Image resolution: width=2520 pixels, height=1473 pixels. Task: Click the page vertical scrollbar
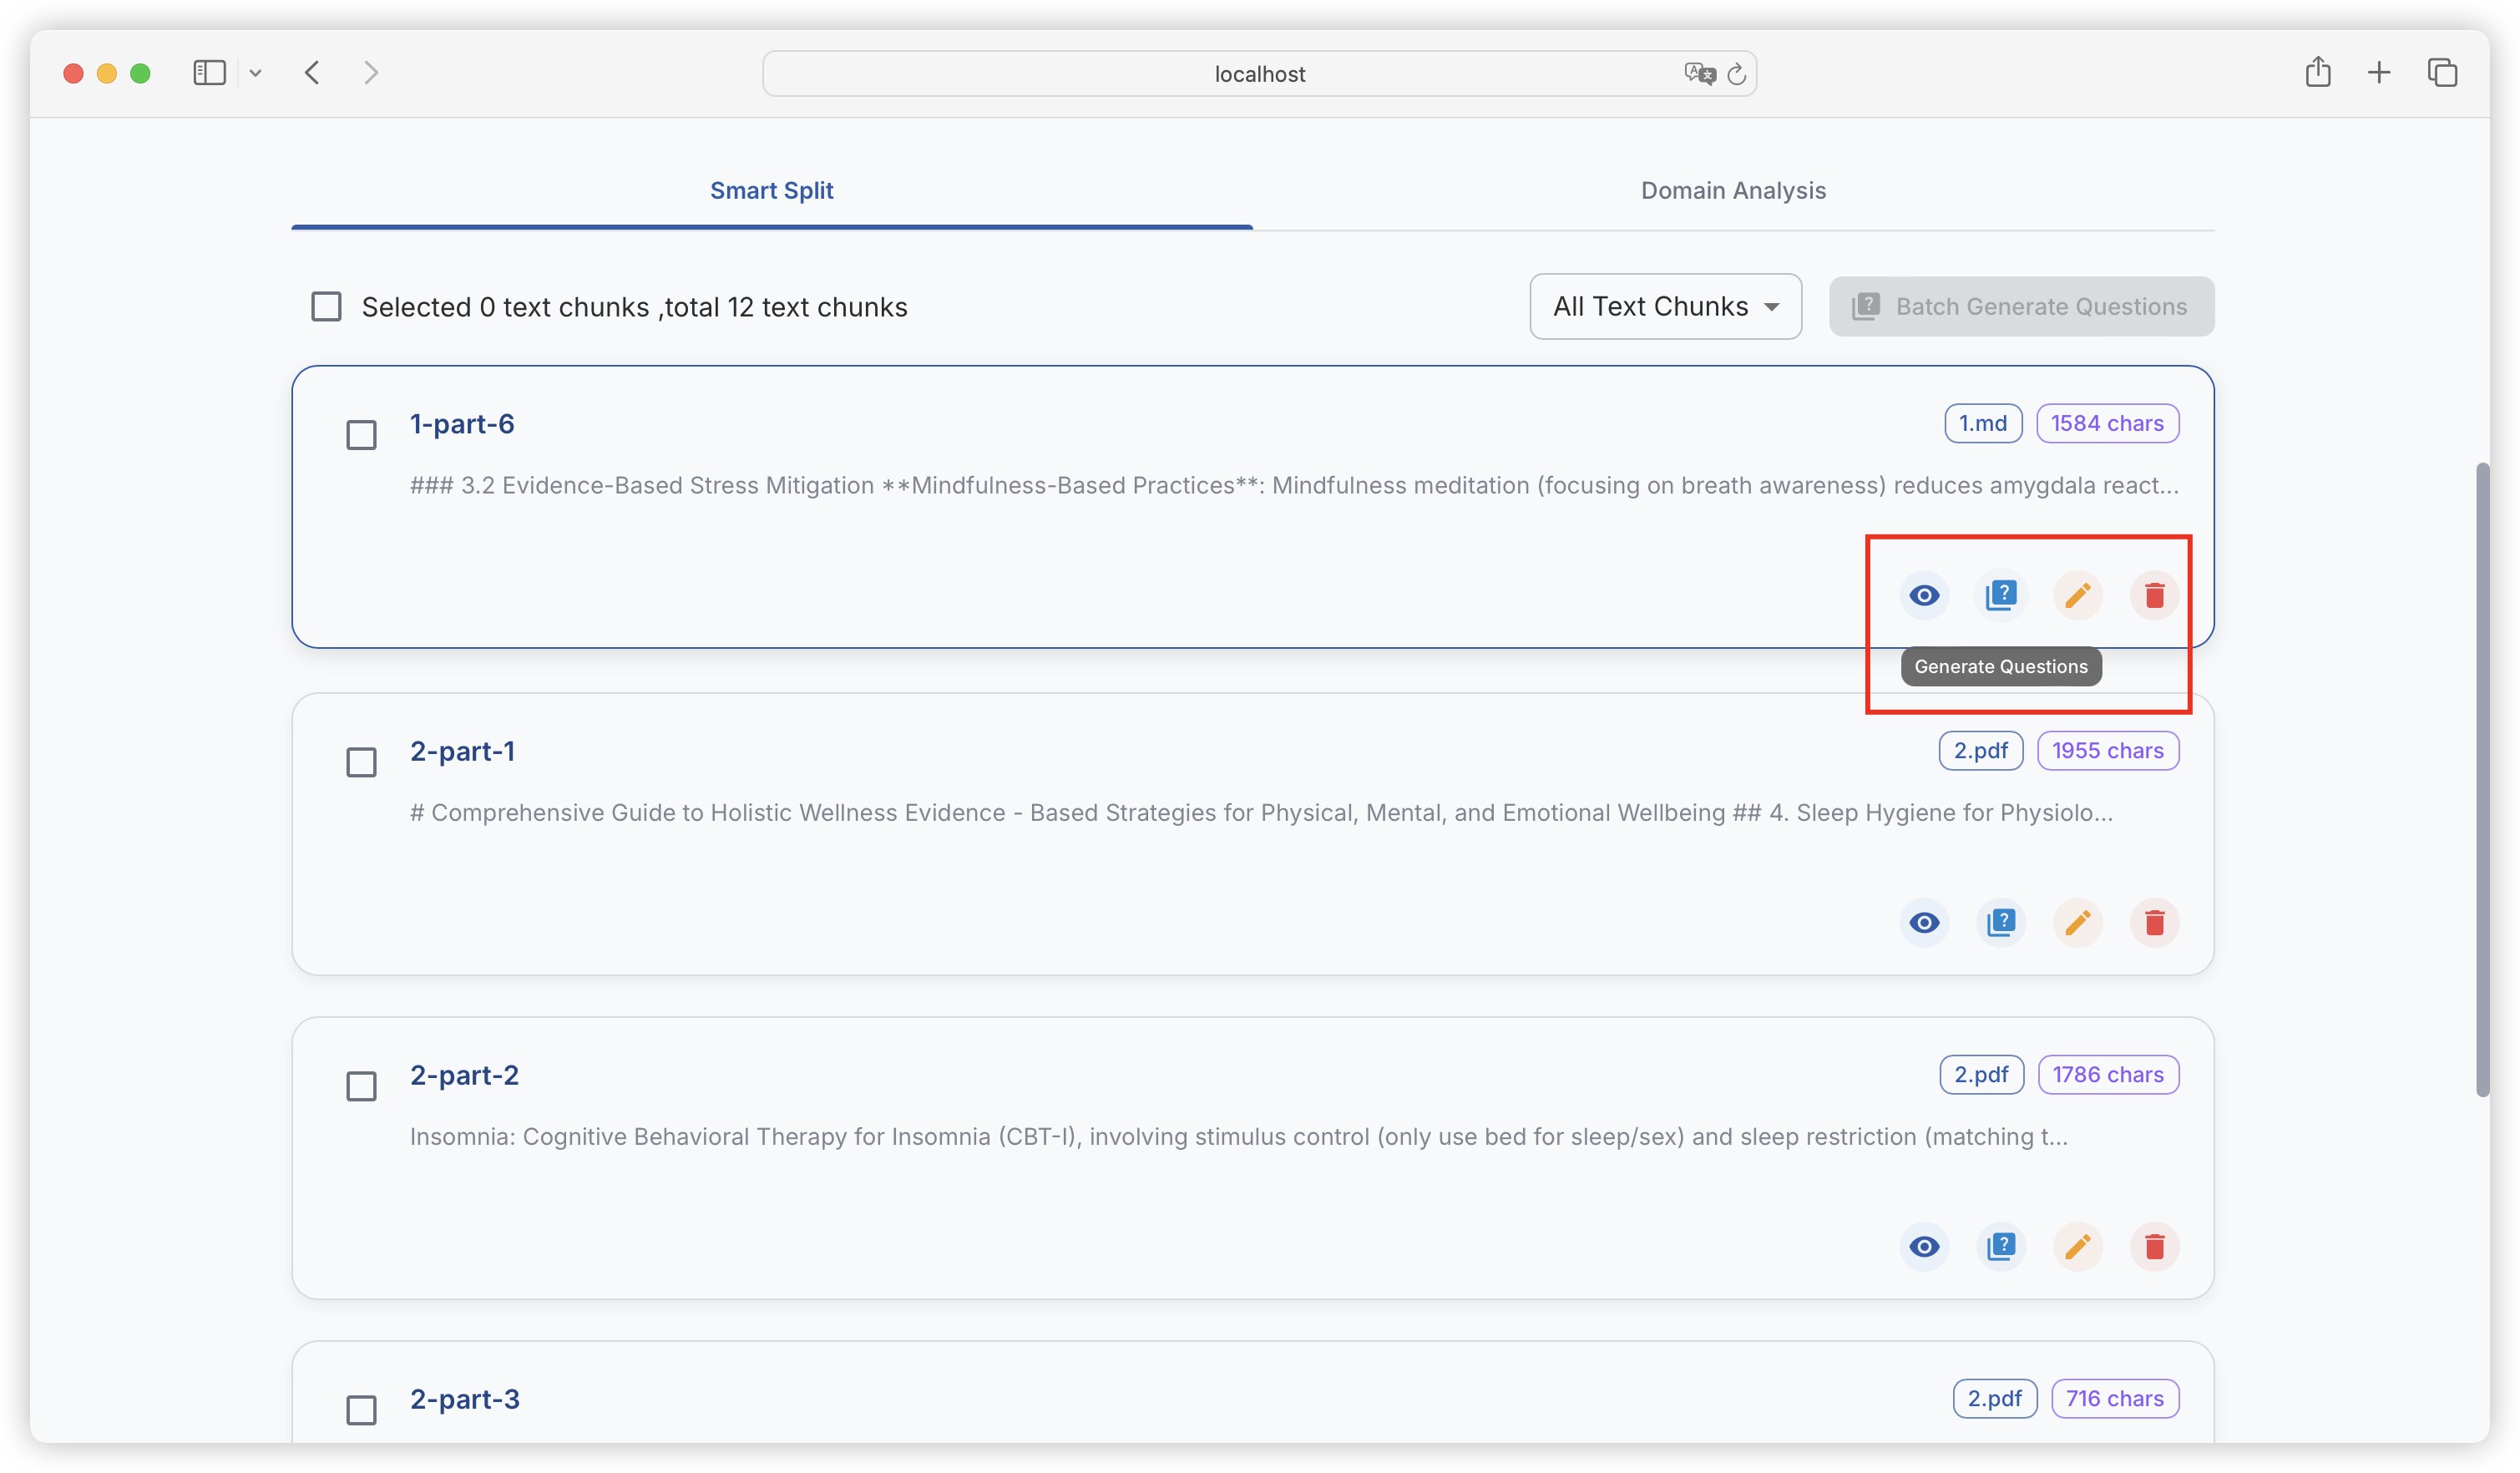click(x=2482, y=780)
